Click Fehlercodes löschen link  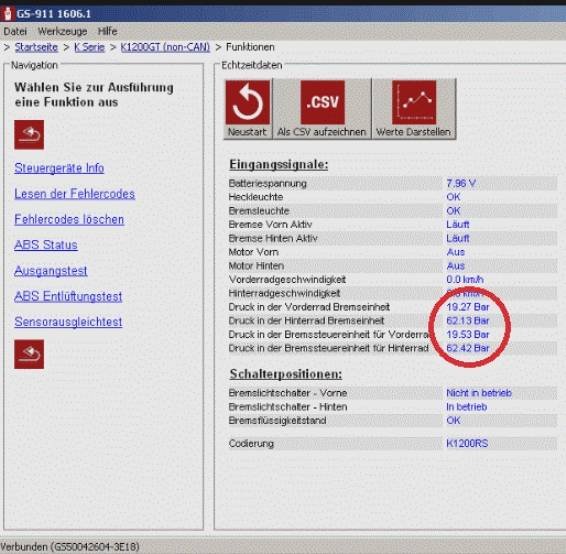[69, 219]
